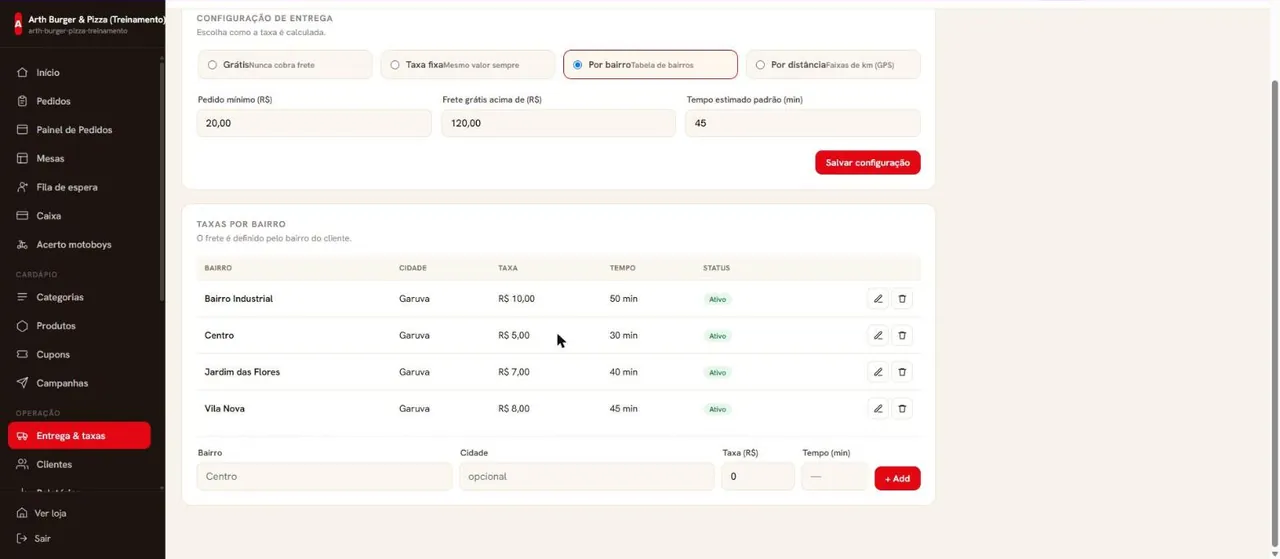The image size is (1280, 559).
Task: Click the Cidade optional field
Action: point(587,476)
